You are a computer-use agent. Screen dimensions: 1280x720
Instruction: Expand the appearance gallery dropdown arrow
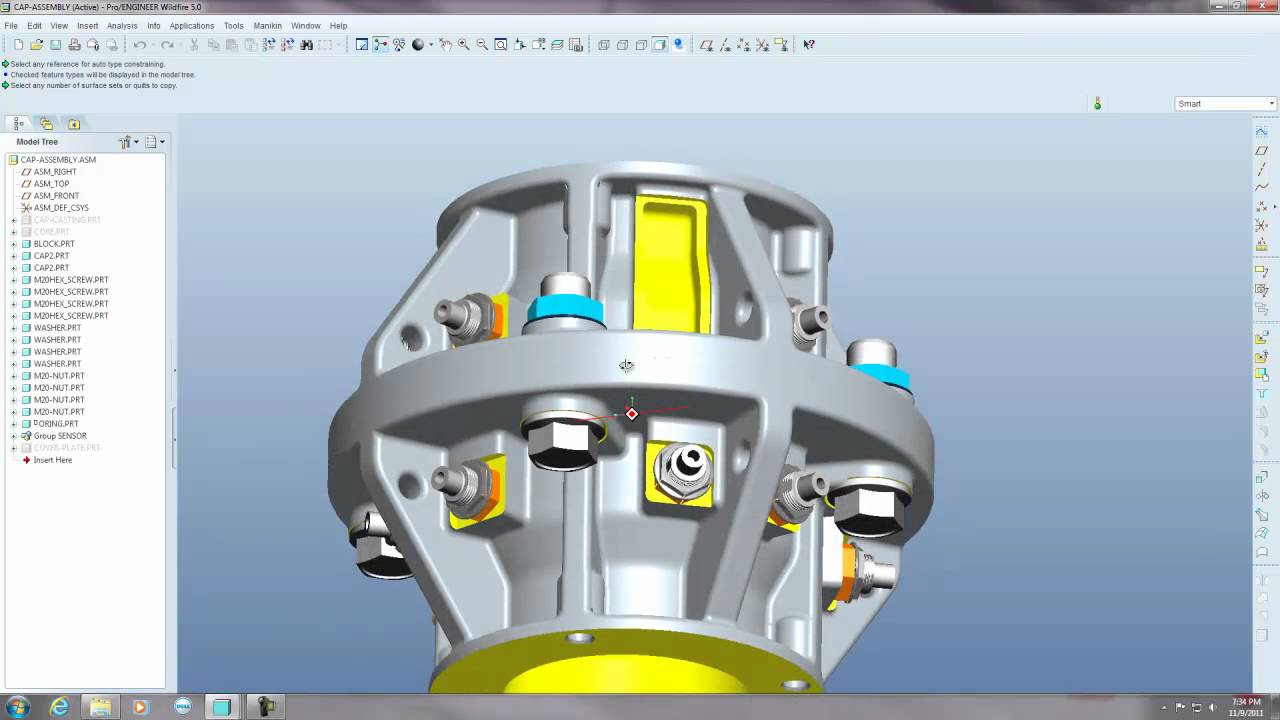[431, 44]
